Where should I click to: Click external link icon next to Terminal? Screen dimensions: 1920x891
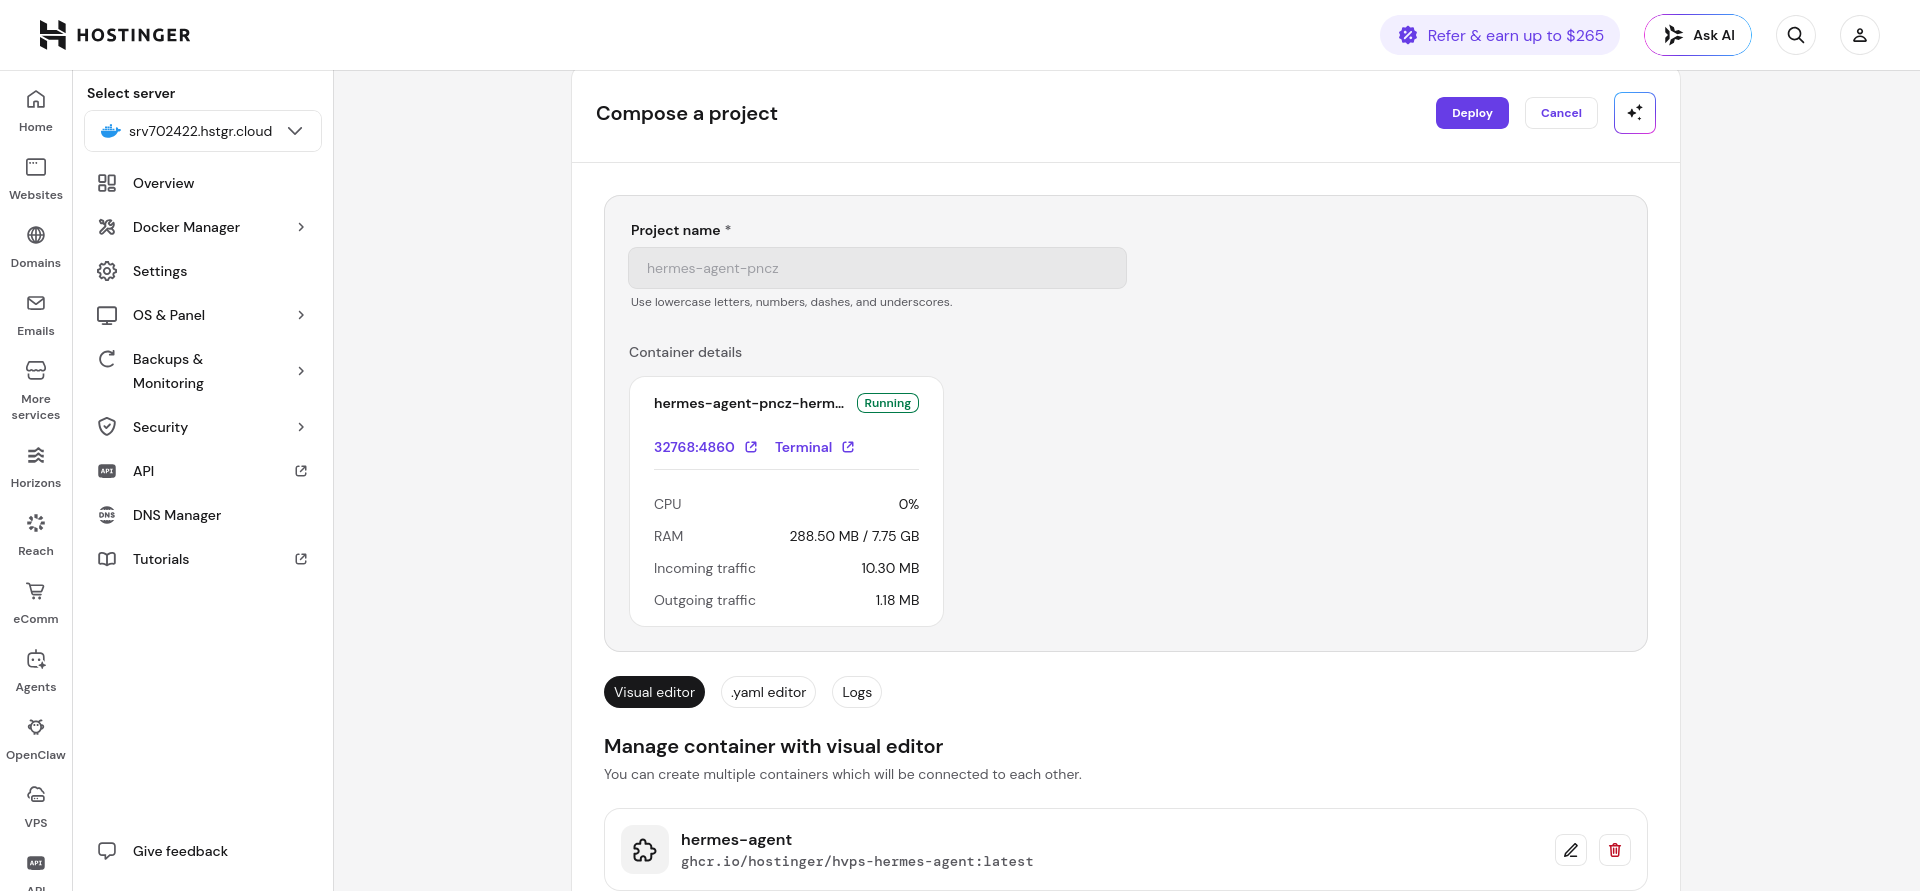[x=848, y=447]
